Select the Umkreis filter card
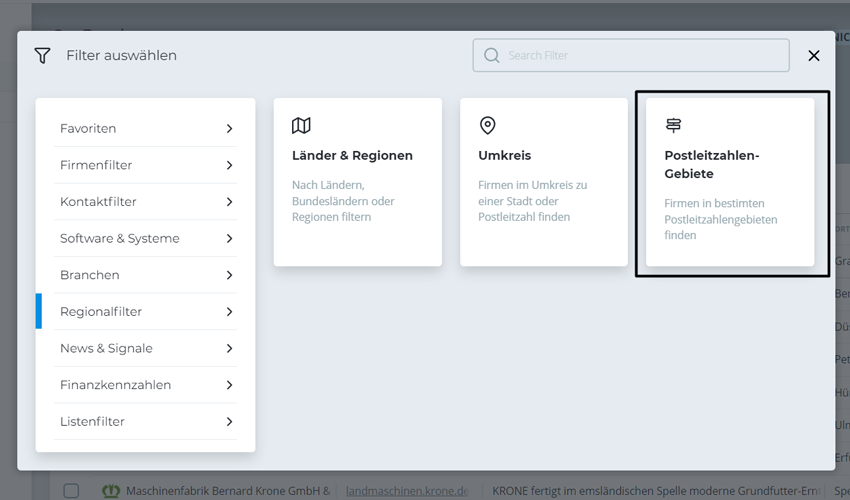This screenshot has height=500, width=850. click(x=543, y=182)
